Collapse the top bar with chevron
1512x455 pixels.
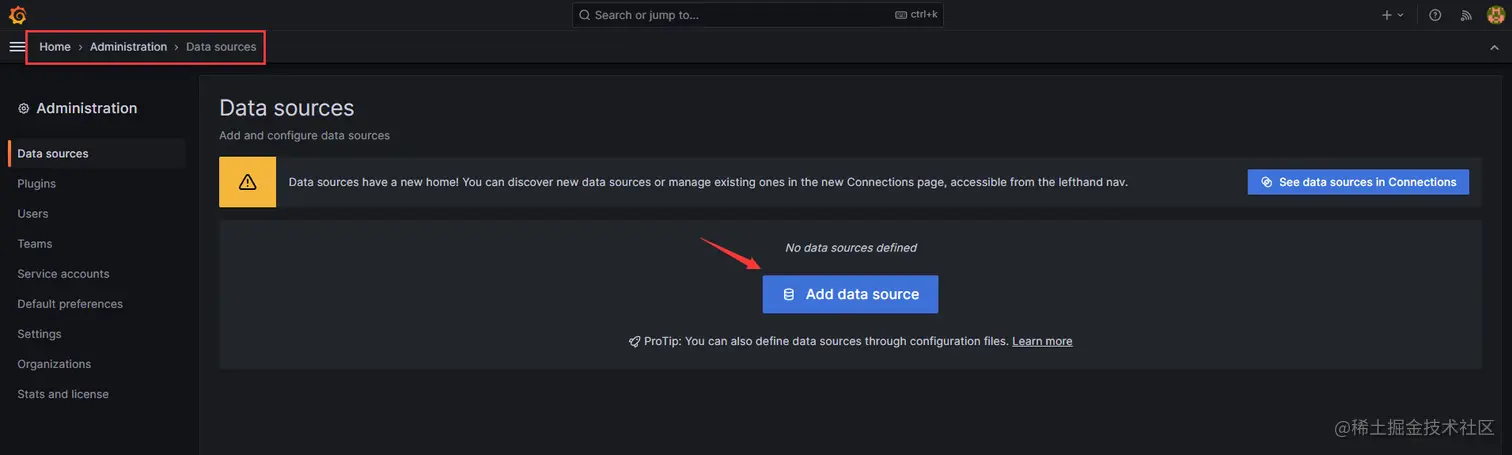point(1494,47)
